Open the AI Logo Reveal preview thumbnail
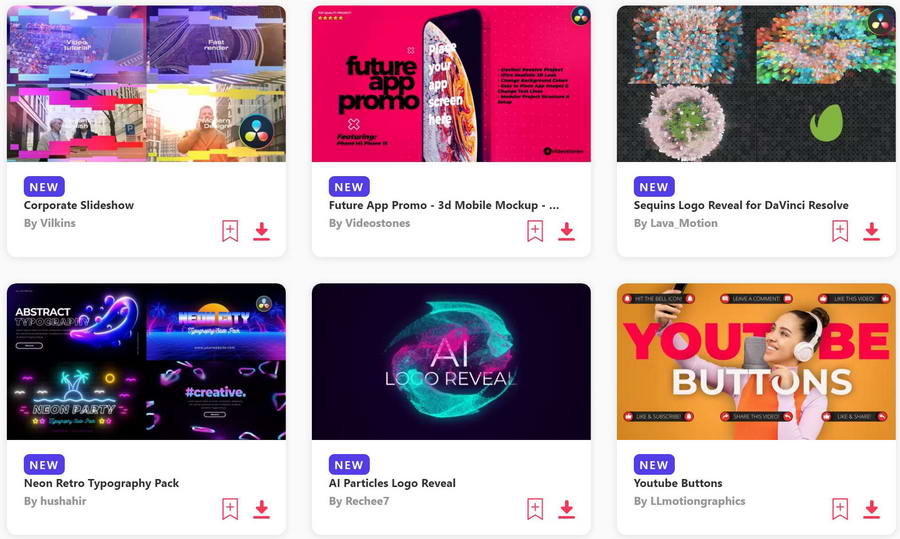The image size is (900, 539). tap(451, 362)
